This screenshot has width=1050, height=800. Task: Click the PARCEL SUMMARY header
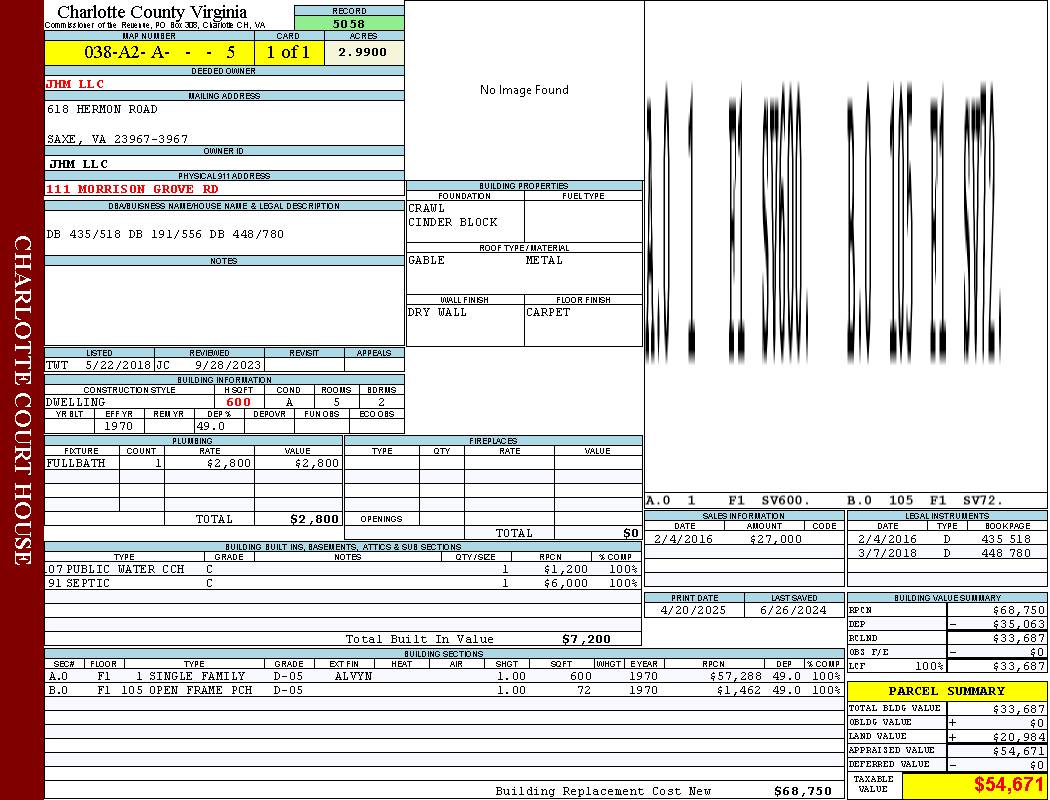[947, 692]
